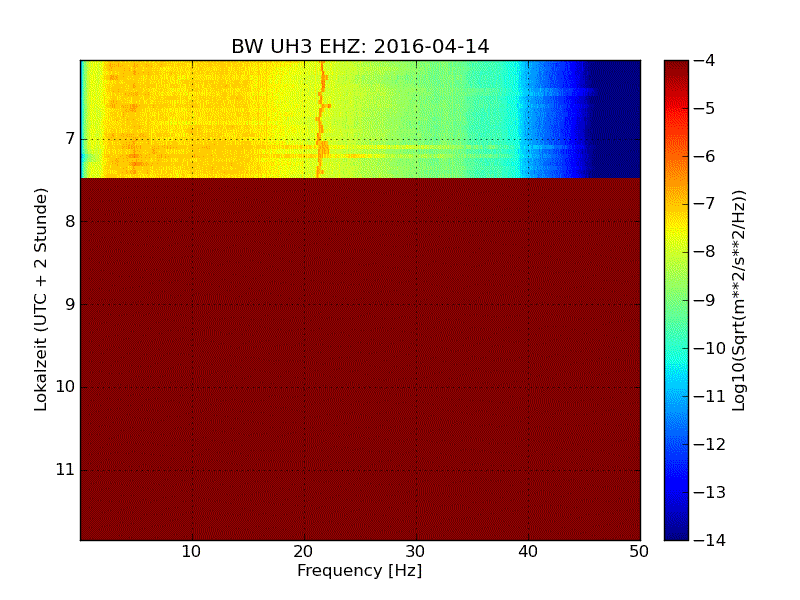The image size is (800, 600).
Task: Click the 'Frequency [Hz]' axis label
Action: coord(360,570)
